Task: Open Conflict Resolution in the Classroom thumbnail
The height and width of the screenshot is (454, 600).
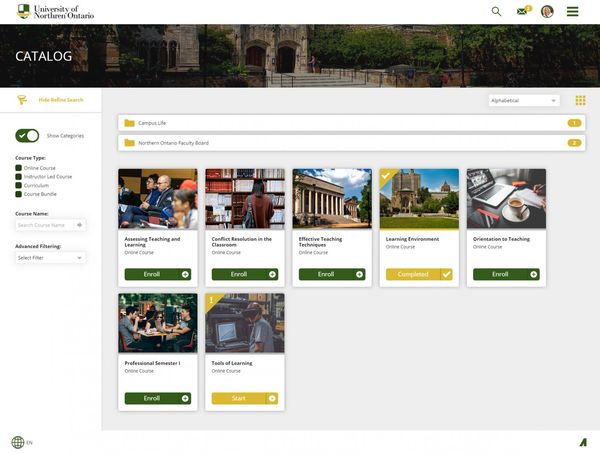Action: point(245,199)
